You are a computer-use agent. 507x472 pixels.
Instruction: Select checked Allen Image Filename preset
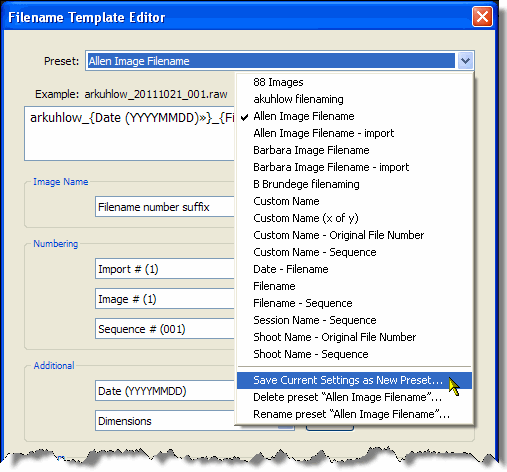click(x=354, y=116)
